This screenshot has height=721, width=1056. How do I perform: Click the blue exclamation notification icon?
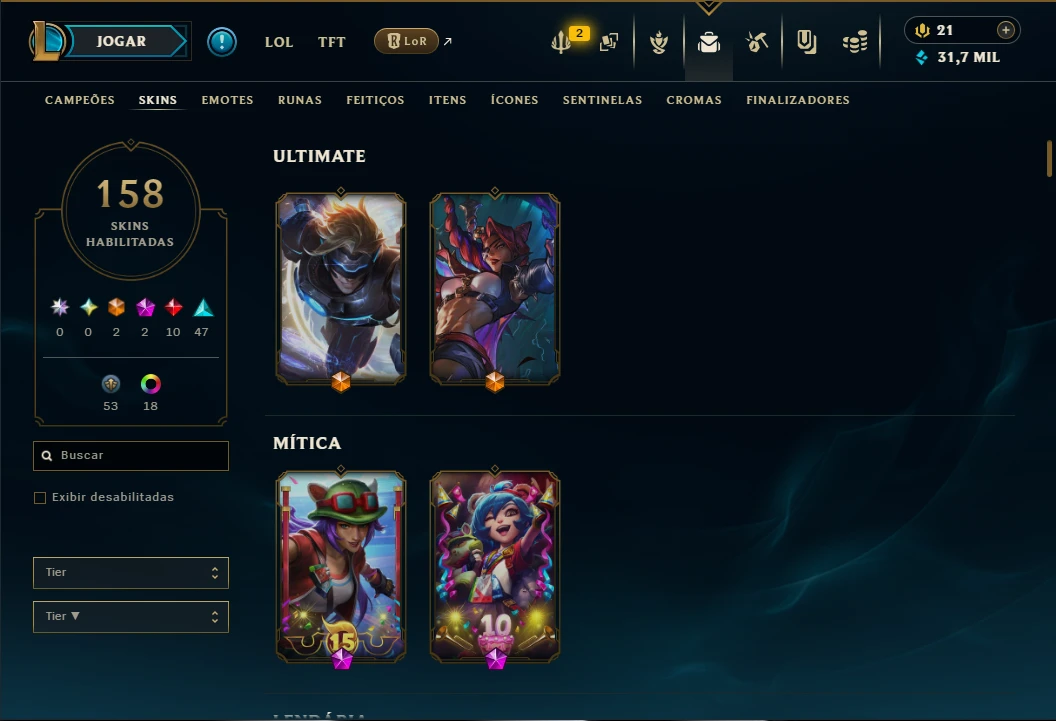pos(222,42)
